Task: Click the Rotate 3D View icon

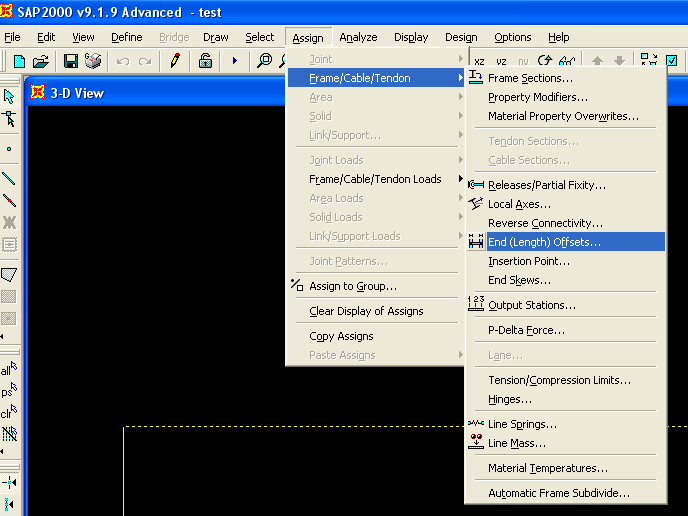Action: (x=545, y=61)
